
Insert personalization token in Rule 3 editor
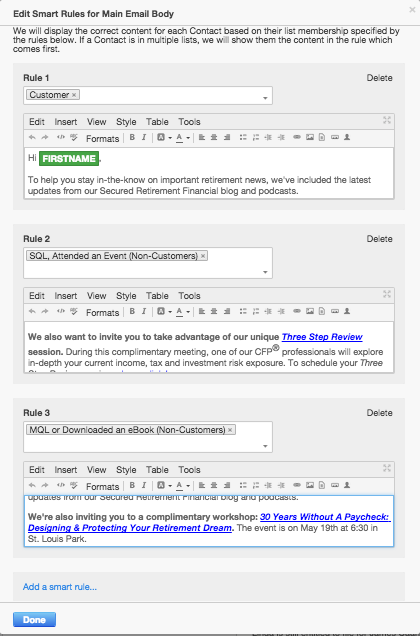[347, 486]
